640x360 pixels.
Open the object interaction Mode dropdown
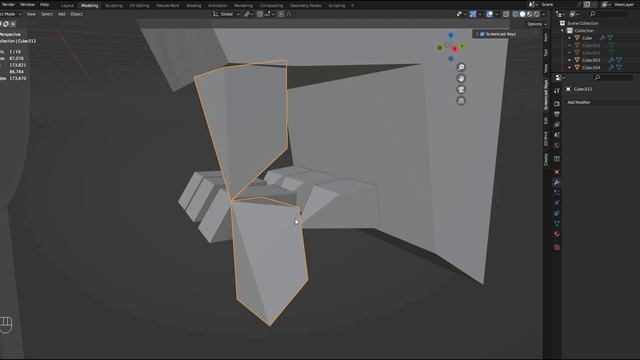(x=11, y=14)
